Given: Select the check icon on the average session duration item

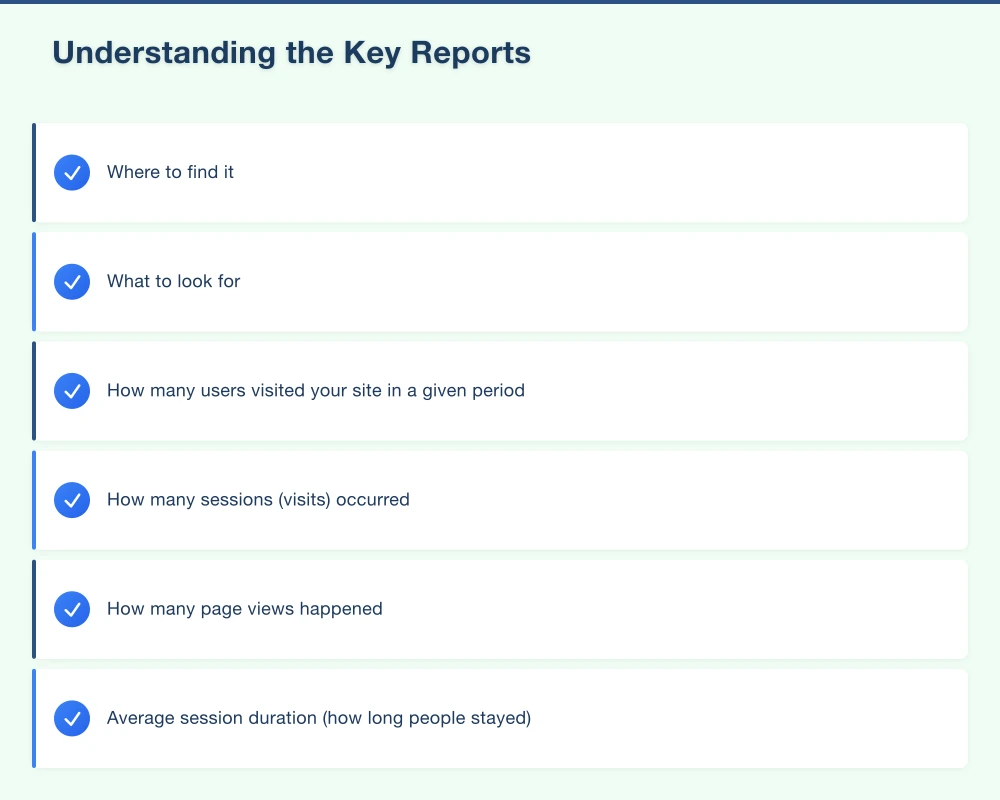Looking at the screenshot, I should click(x=71, y=718).
